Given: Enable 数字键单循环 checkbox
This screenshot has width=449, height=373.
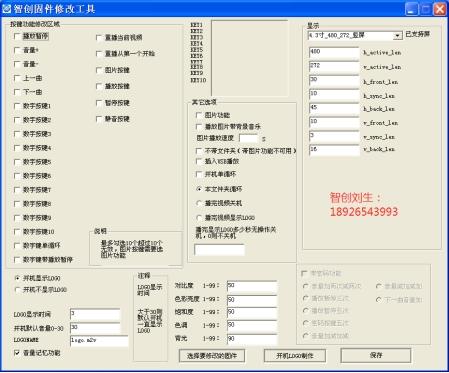Looking at the screenshot, I should (x=17, y=246).
